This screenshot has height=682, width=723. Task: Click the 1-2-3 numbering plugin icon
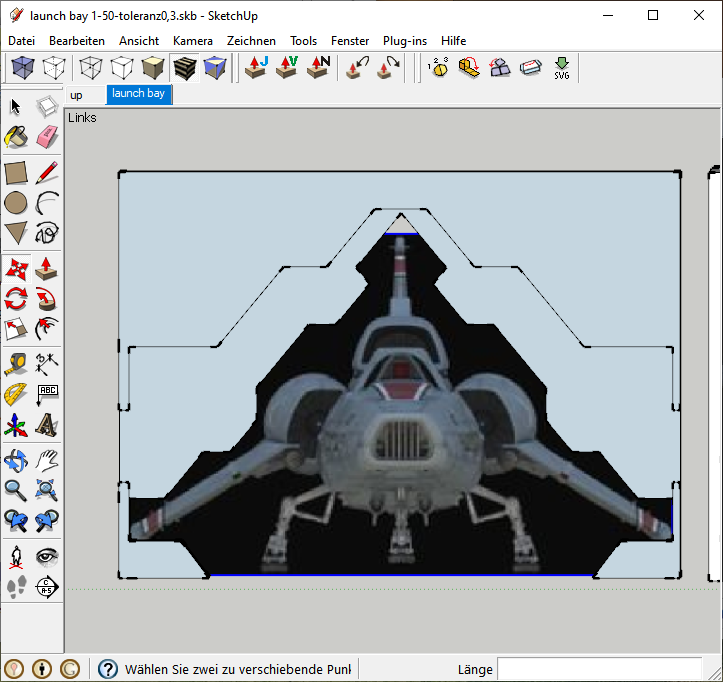point(438,68)
